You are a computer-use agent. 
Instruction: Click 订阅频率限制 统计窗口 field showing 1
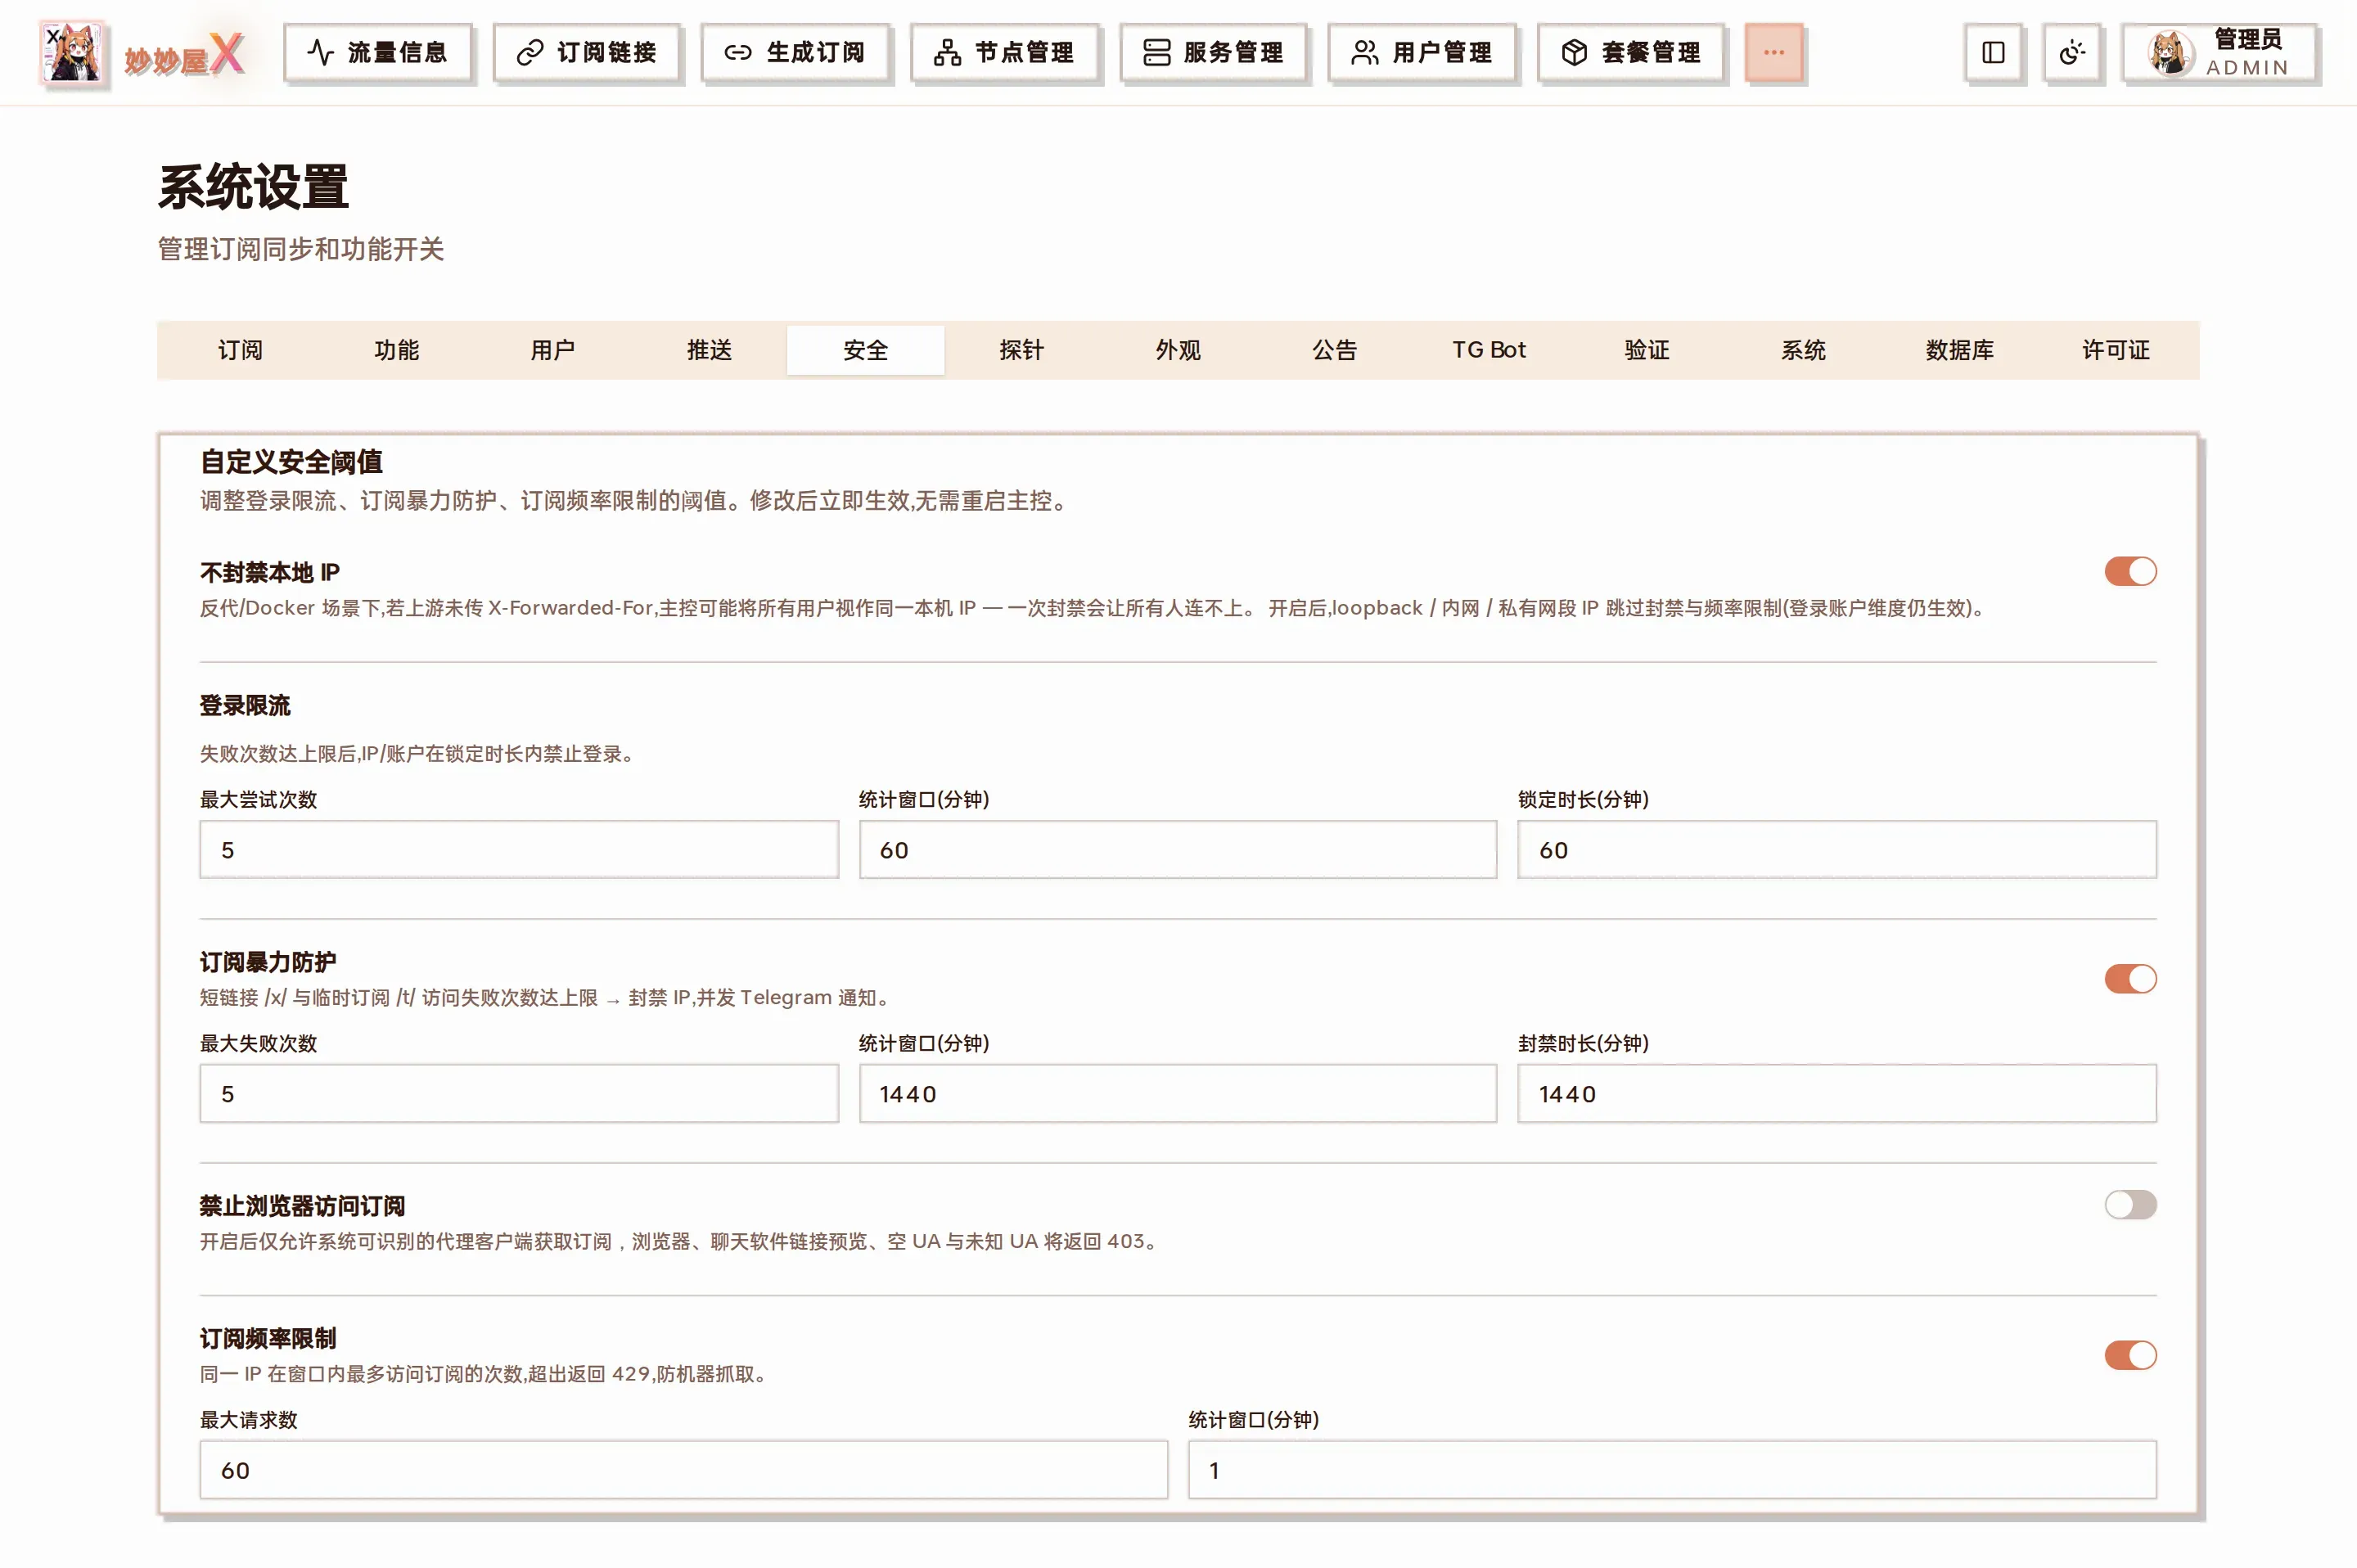1672,1470
